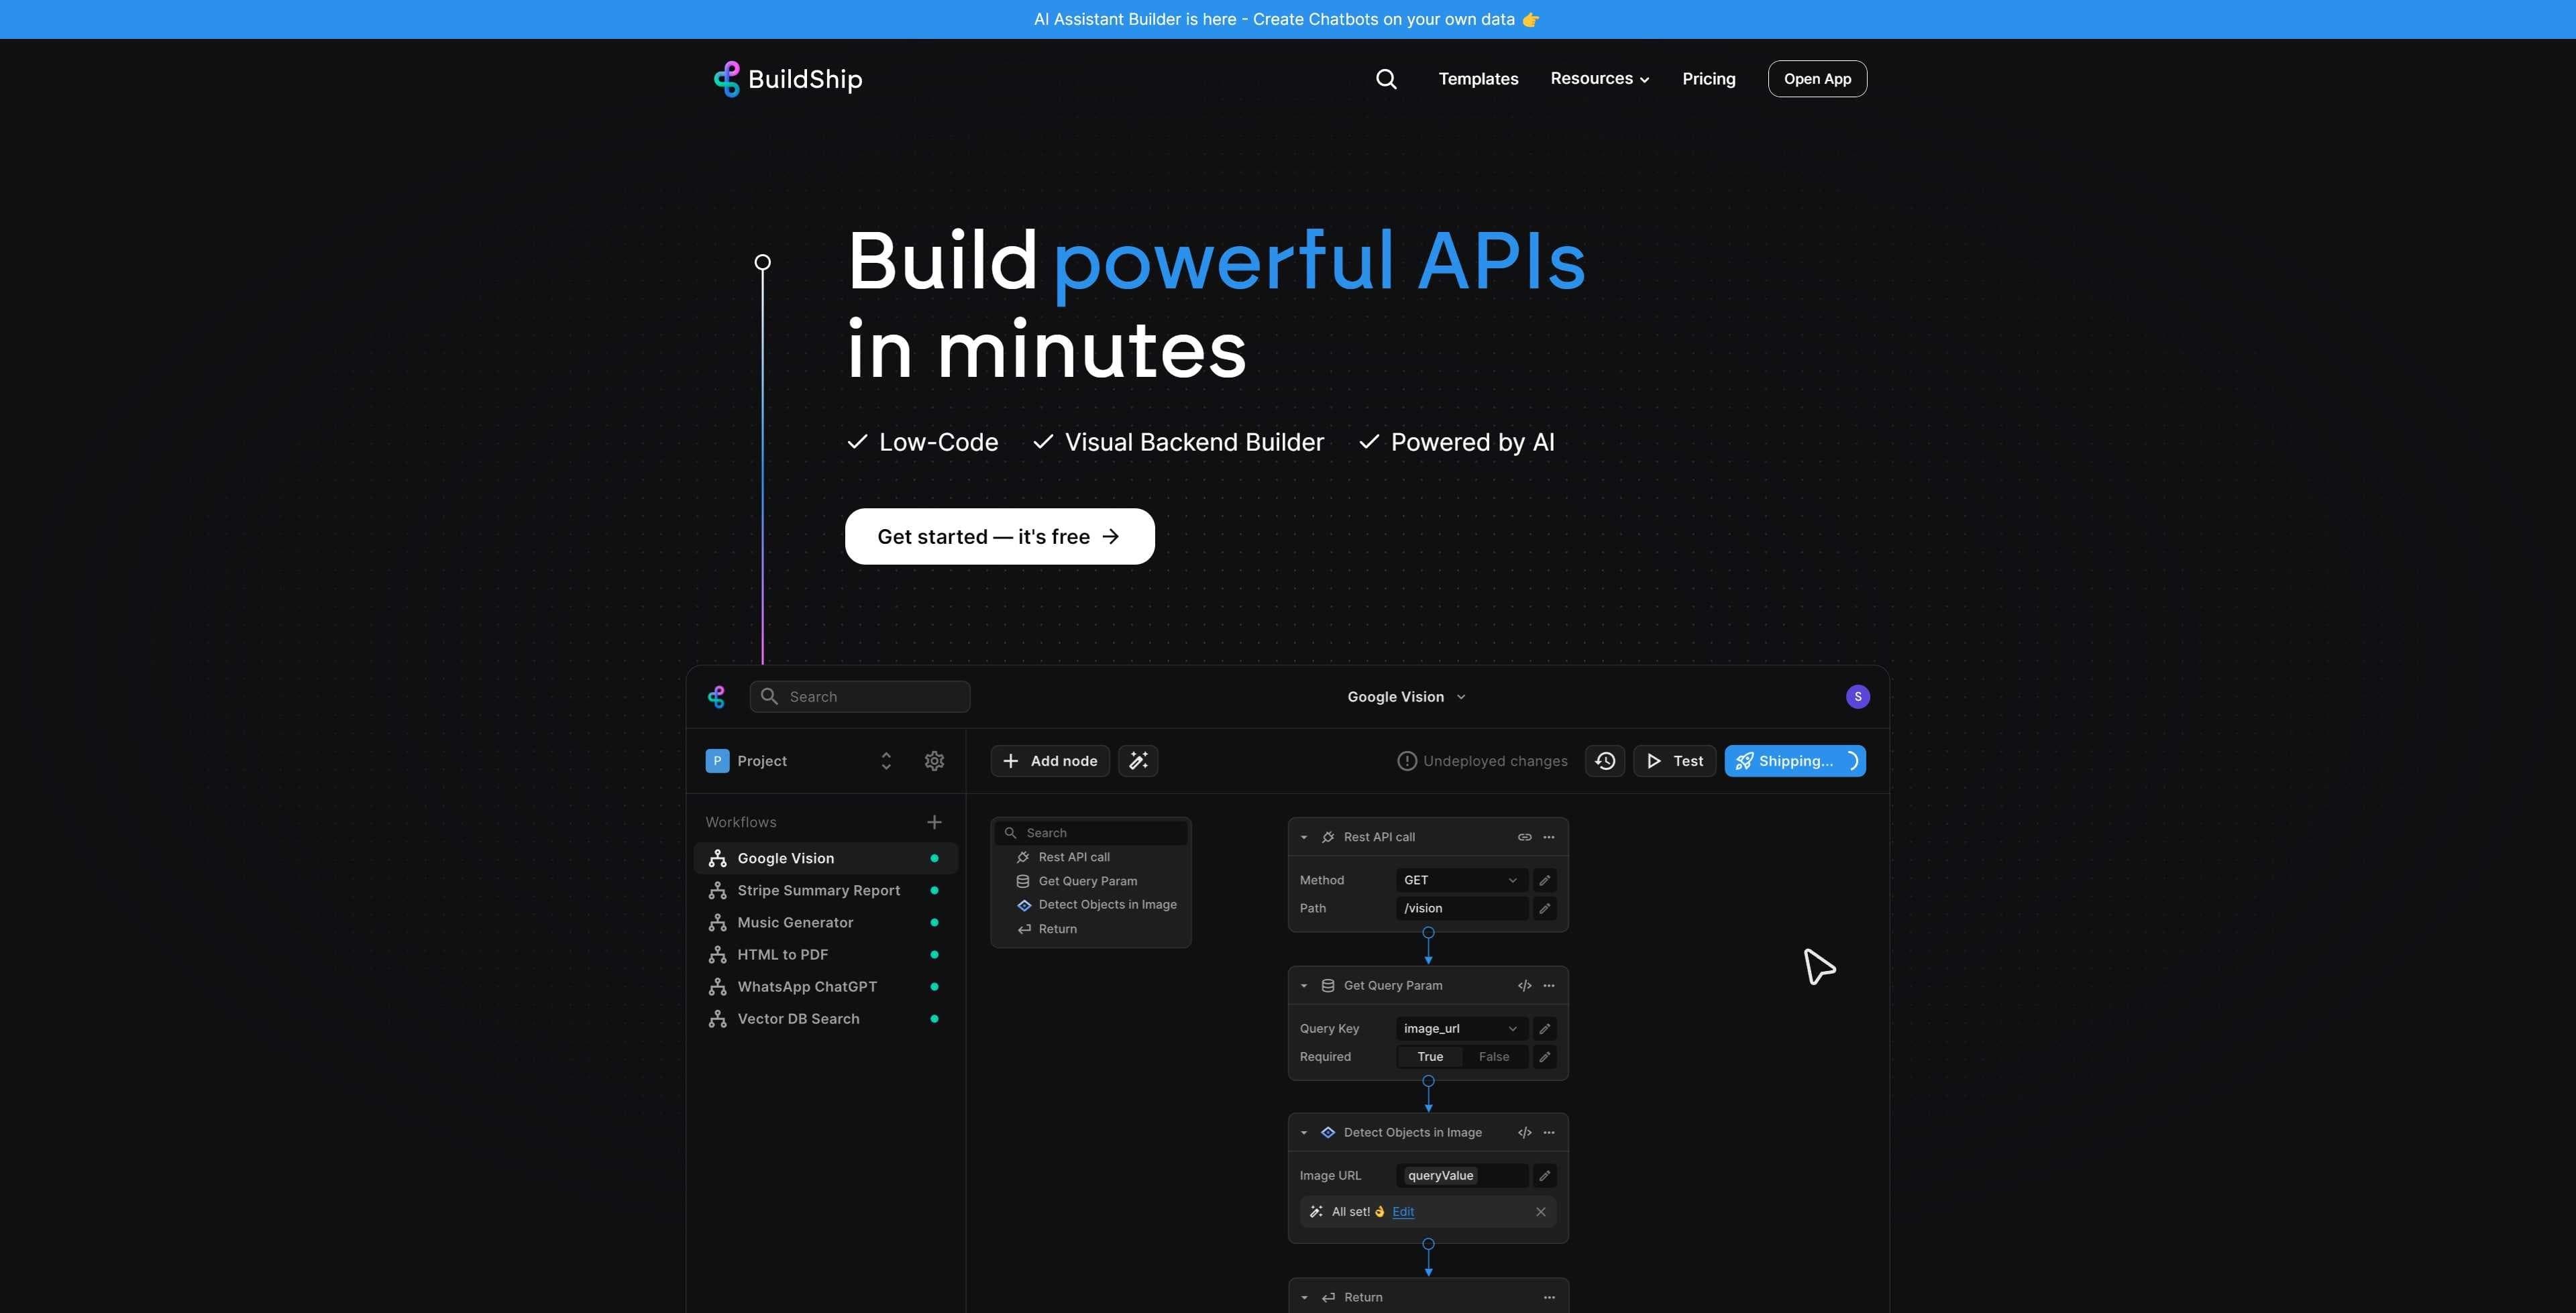Viewport: 2576px width, 1313px height.
Task: Open the Google Vision workflow title dropdown
Action: [1405, 696]
